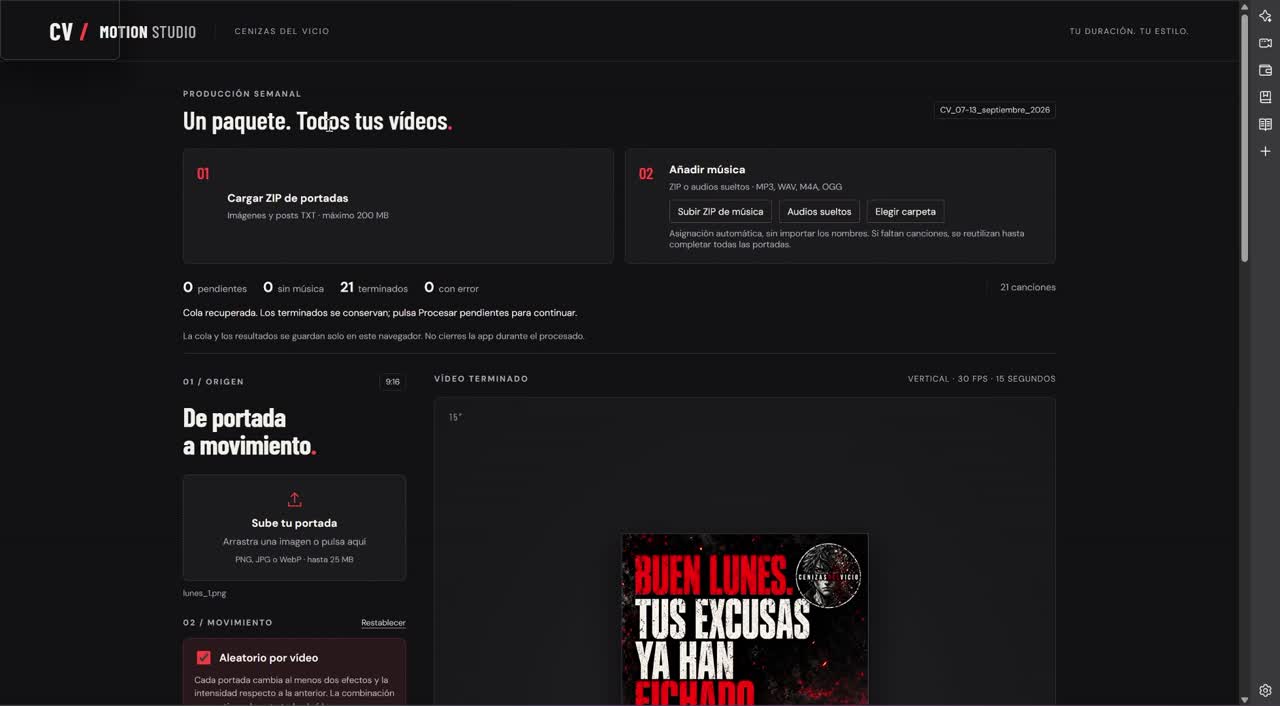
Task: Click the 0 con error counter
Action: [x=451, y=288]
